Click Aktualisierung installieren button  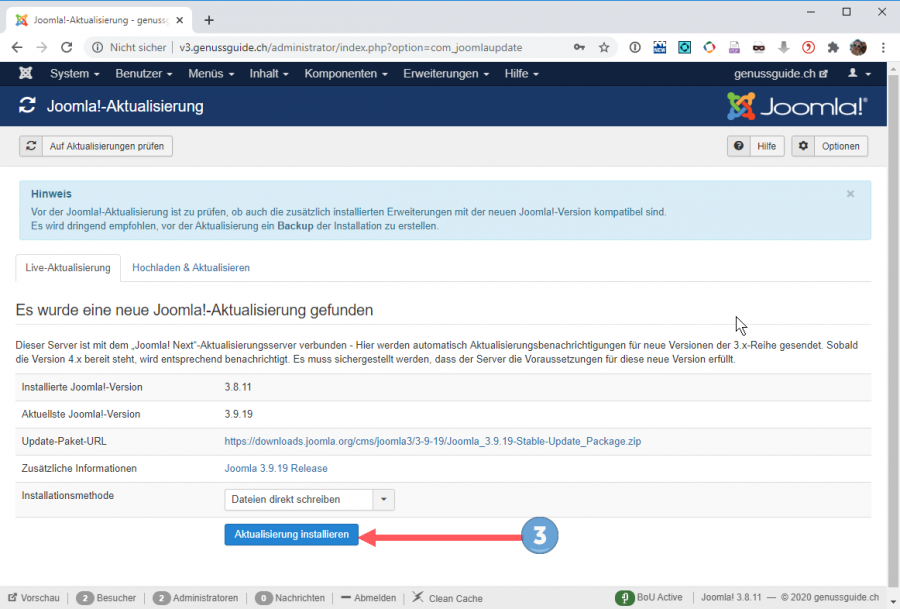pyautogui.click(x=292, y=534)
